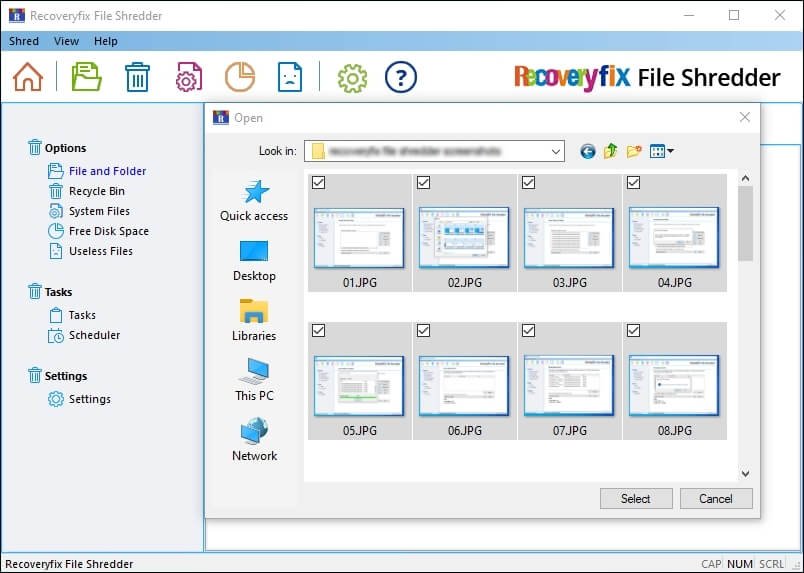Uncheck the 04.JPG checkbox
The width and height of the screenshot is (804, 573).
pyautogui.click(x=634, y=182)
